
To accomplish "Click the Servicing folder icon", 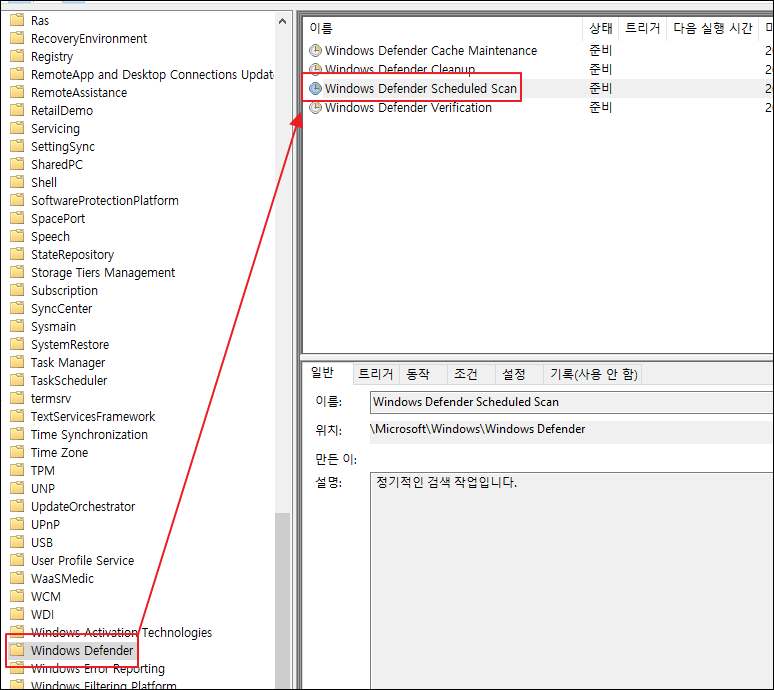I will [17, 128].
